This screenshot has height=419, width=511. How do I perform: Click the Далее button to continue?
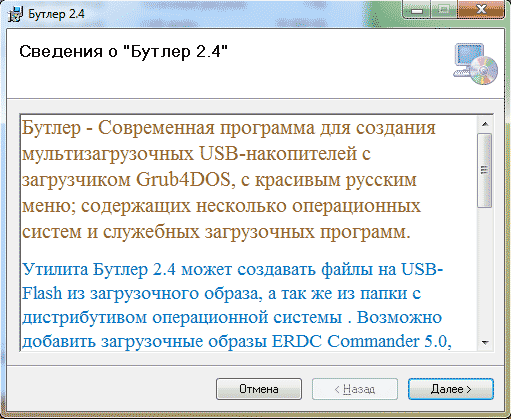pyautogui.click(x=451, y=389)
